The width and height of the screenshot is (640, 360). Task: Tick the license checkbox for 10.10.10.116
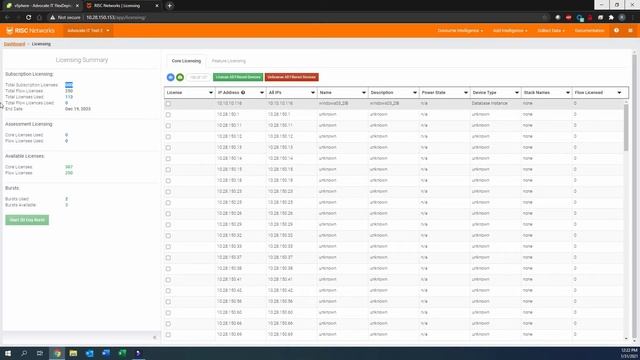pyautogui.click(x=168, y=104)
